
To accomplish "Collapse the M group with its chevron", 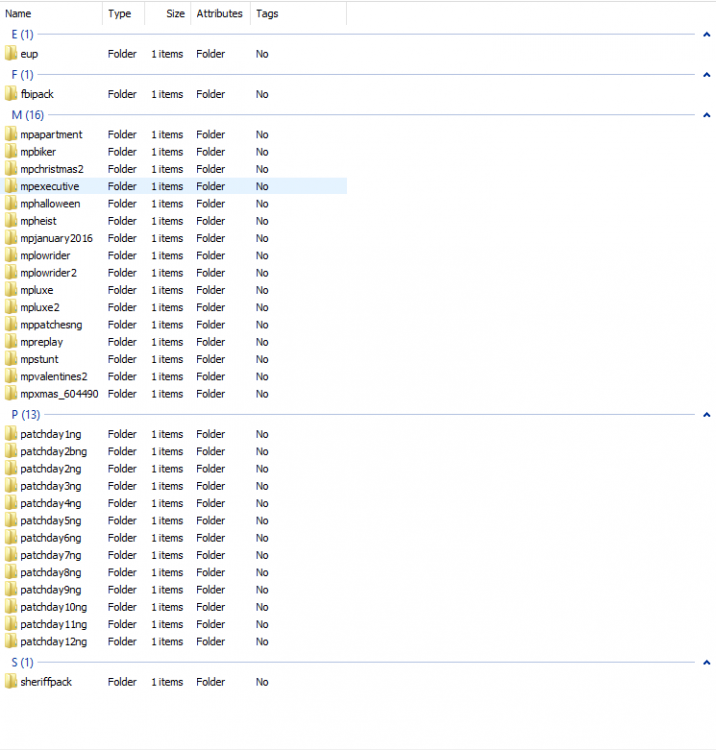I will [x=706, y=115].
